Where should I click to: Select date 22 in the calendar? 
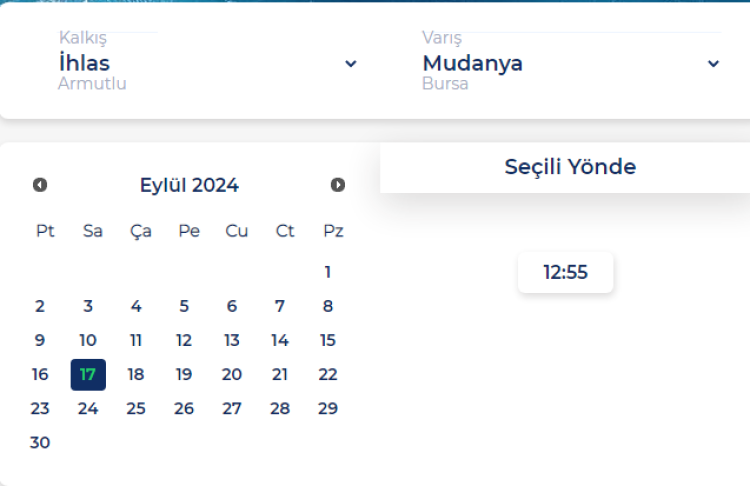pos(328,375)
